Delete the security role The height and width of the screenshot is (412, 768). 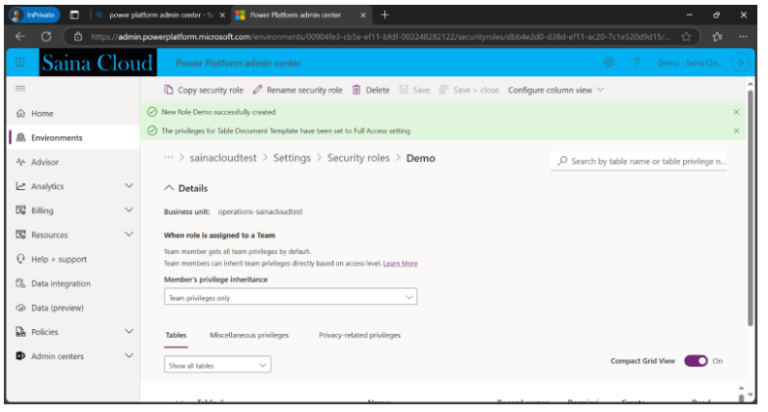click(371, 90)
